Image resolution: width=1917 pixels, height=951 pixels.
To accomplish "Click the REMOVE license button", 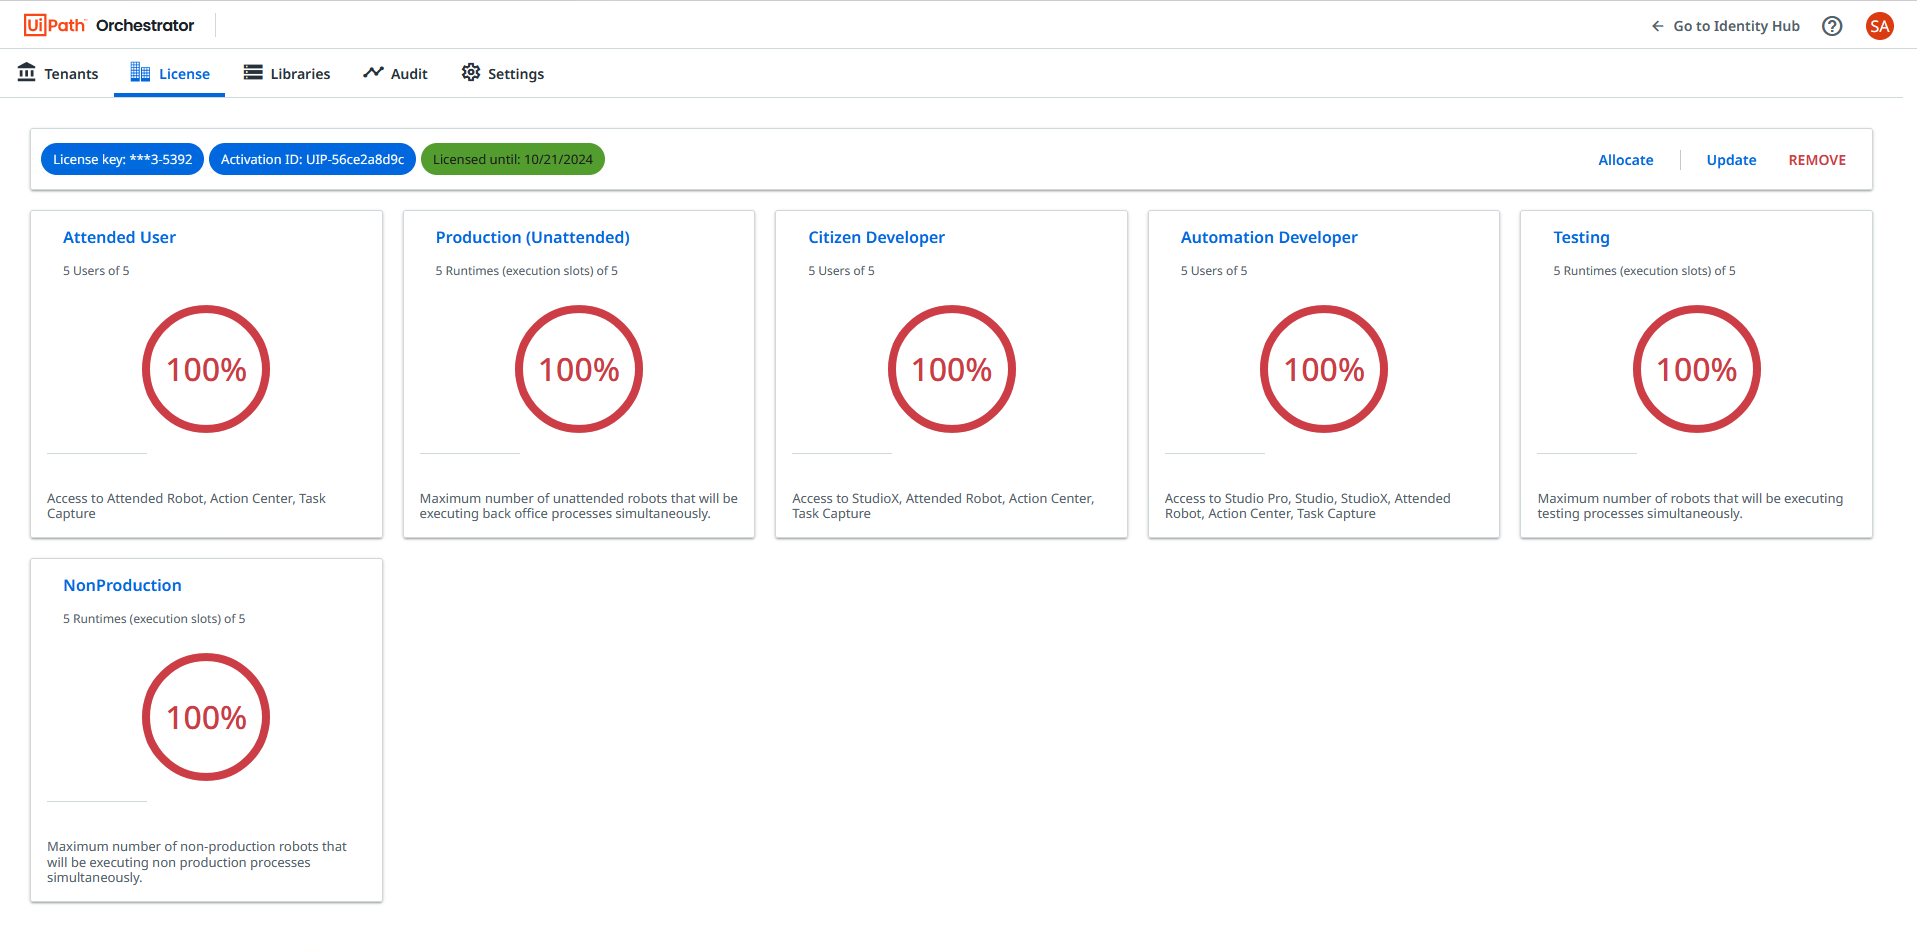I will pos(1817,160).
